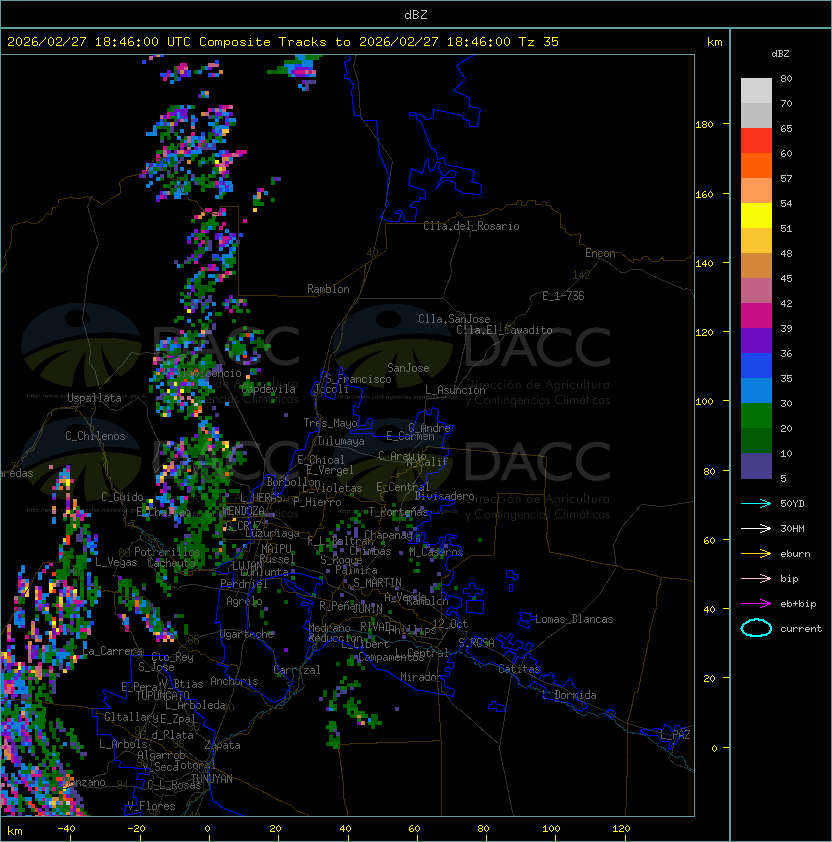Click the 'Composite Tracks' header text
The width and height of the screenshot is (832, 842).
[x=263, y=42]
